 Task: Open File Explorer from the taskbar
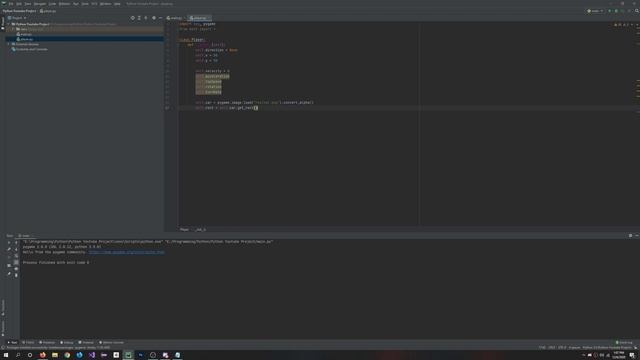[55, 355]
